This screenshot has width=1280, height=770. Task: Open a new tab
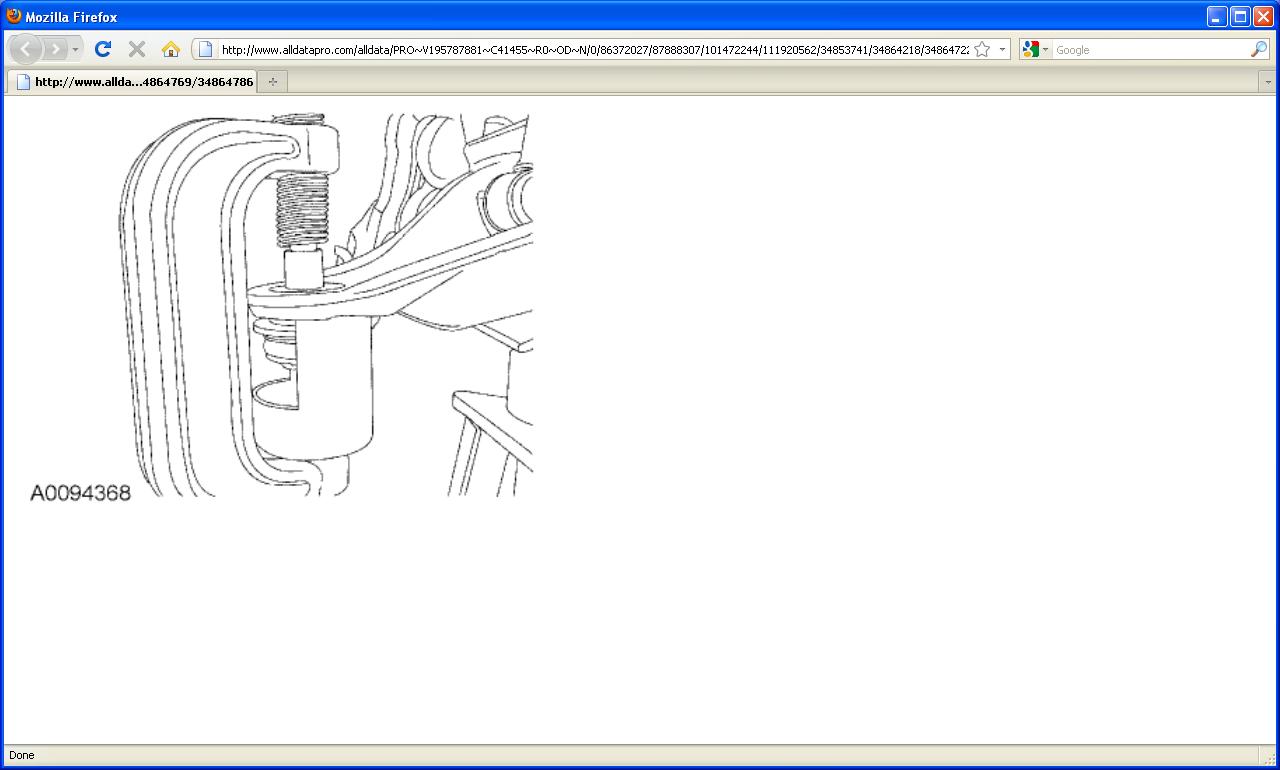pyautogui.click(x=273, y=82)
